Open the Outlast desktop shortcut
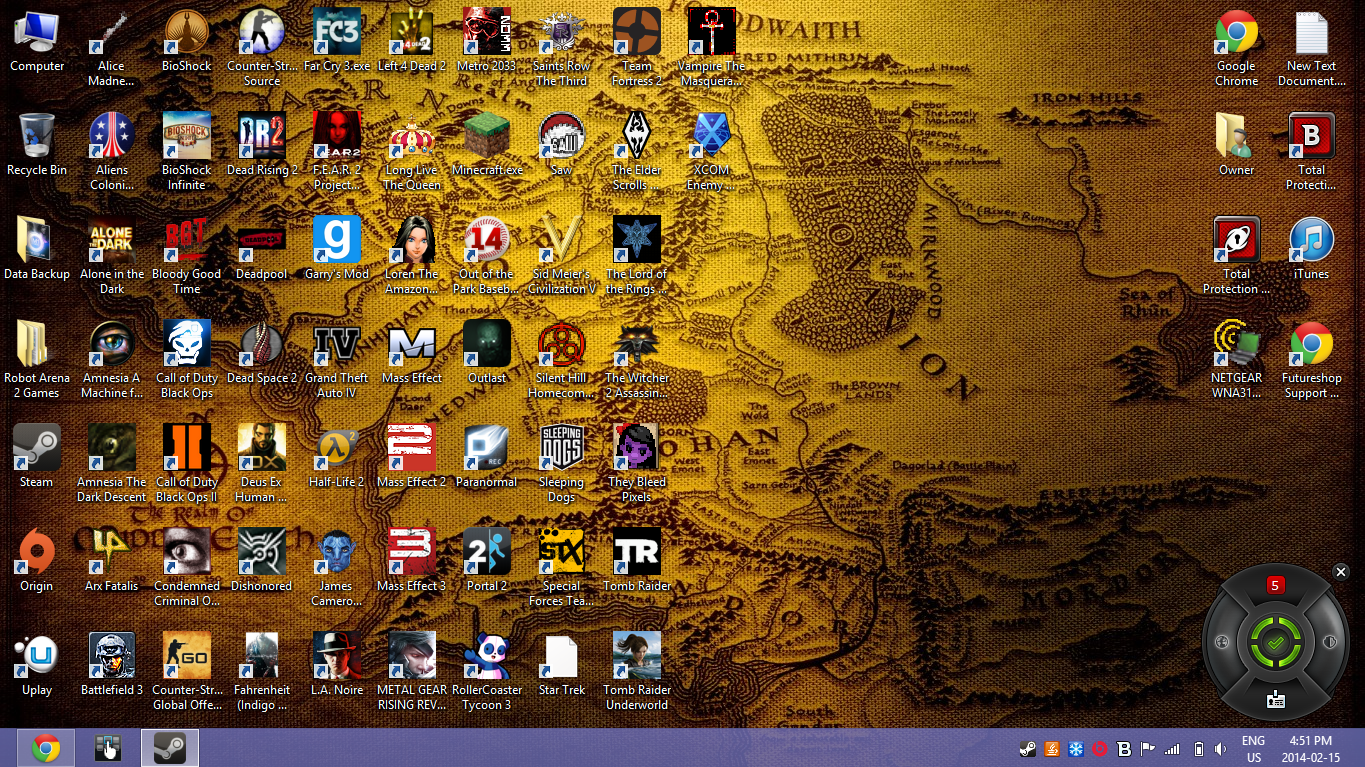The image size is (1365, 767). pos(487,352)
